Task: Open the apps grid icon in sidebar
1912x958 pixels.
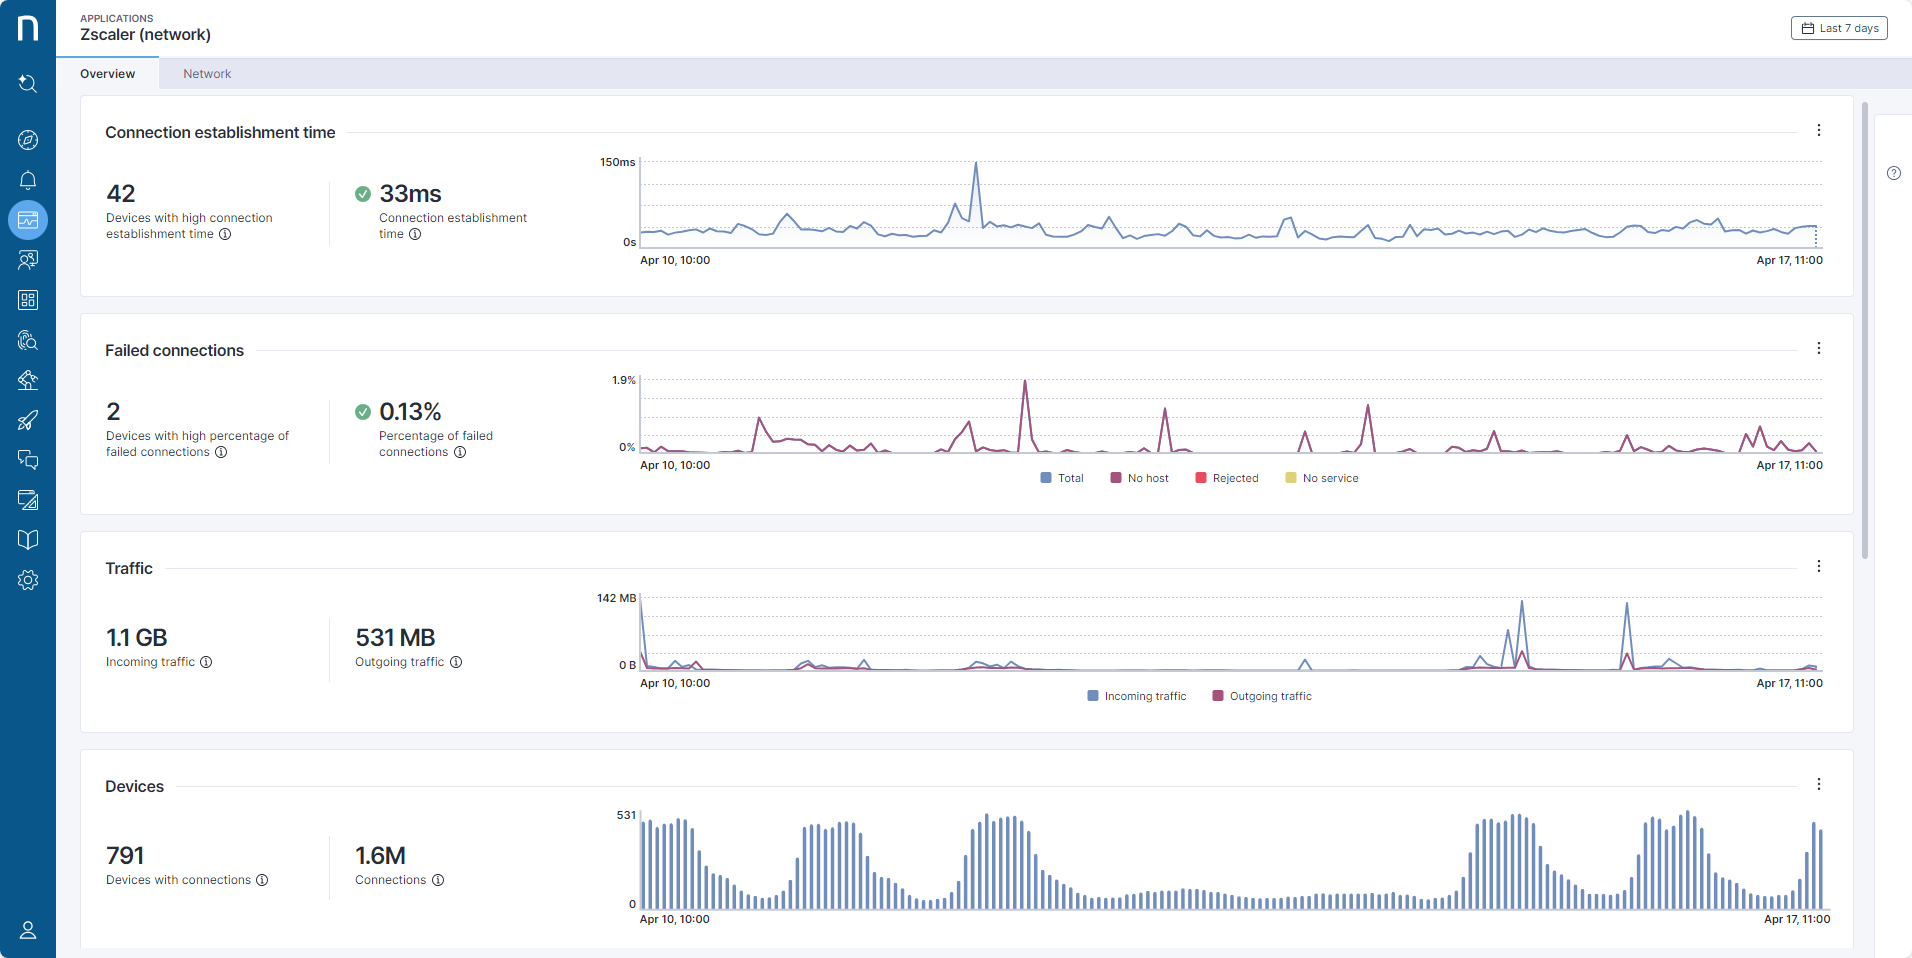Action: point(28,300)
